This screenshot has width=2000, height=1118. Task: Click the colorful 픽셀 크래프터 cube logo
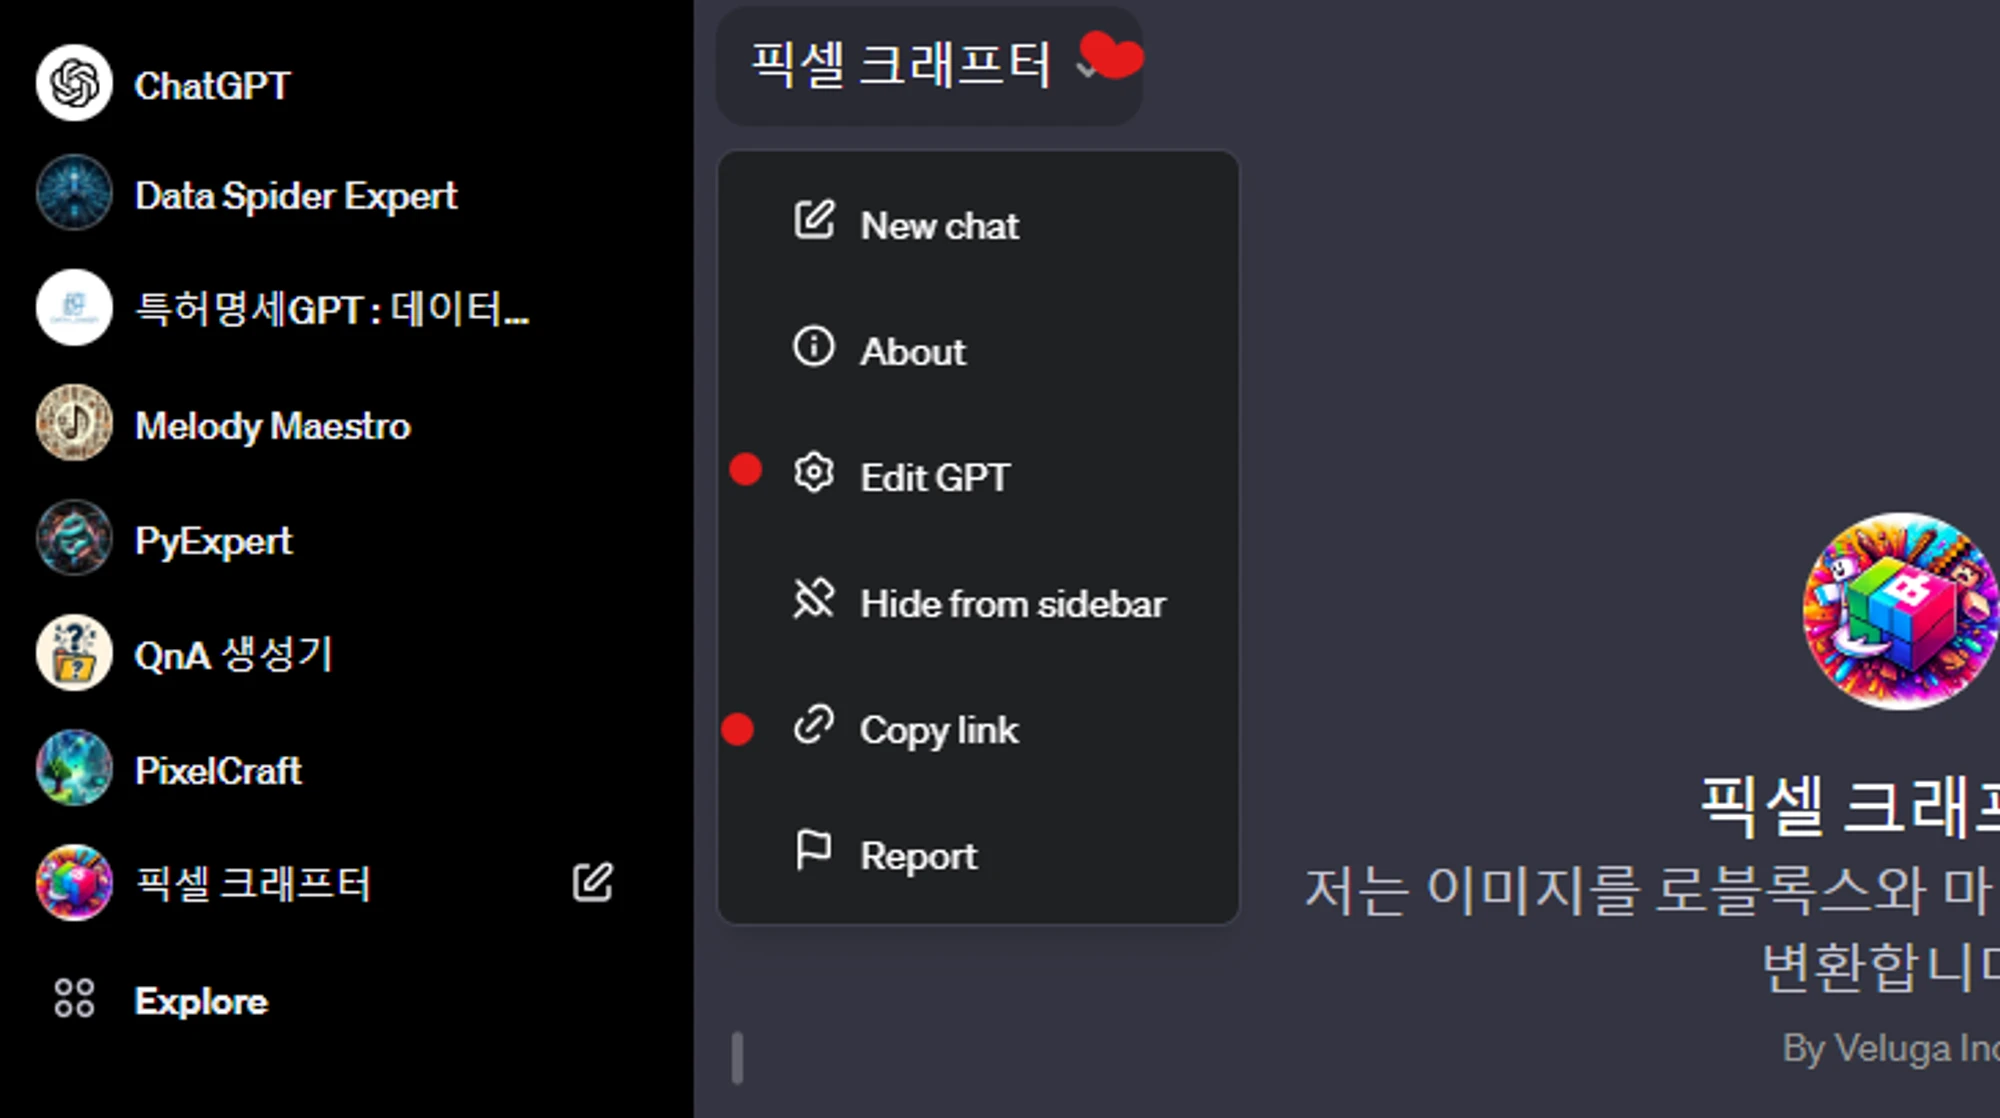click(1900, 611)
